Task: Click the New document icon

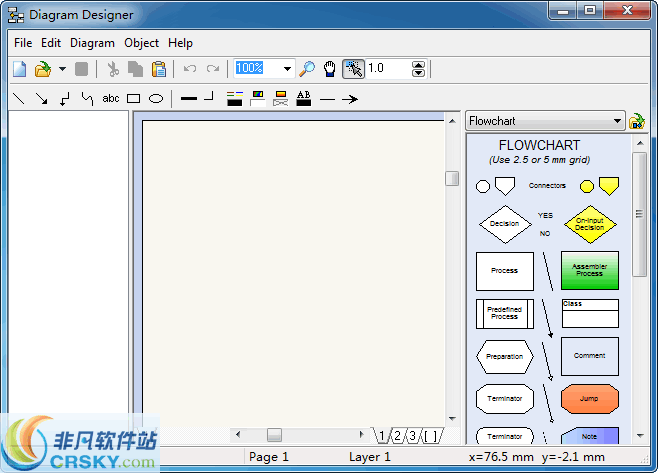Action: [20, 69]
